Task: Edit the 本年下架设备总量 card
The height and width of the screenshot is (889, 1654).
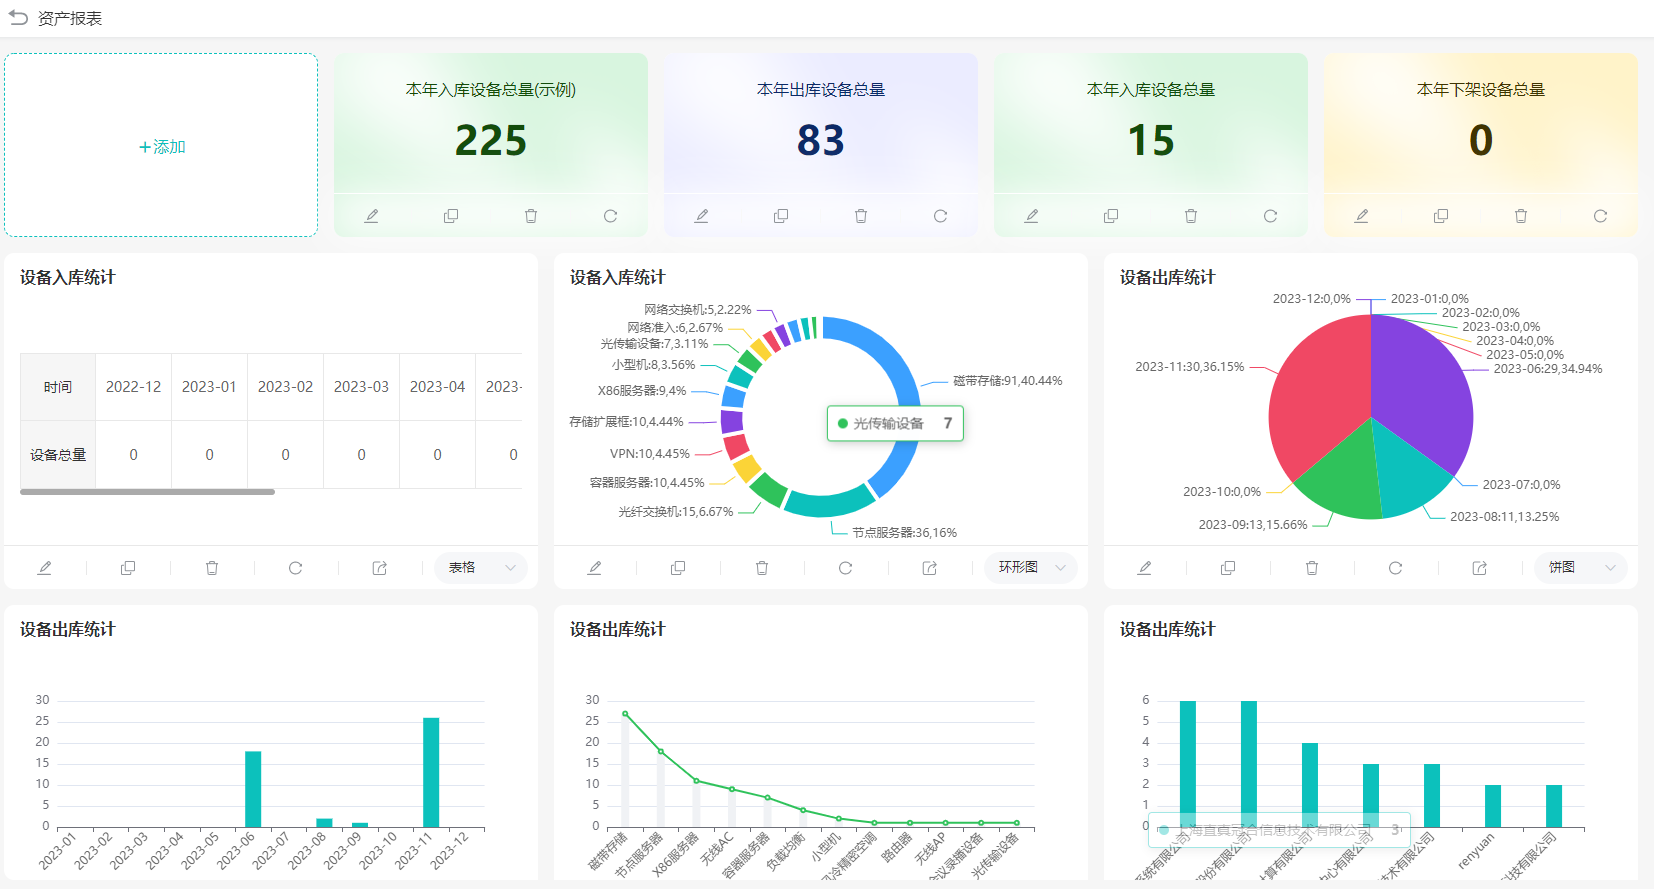Action: [1361, 216]
